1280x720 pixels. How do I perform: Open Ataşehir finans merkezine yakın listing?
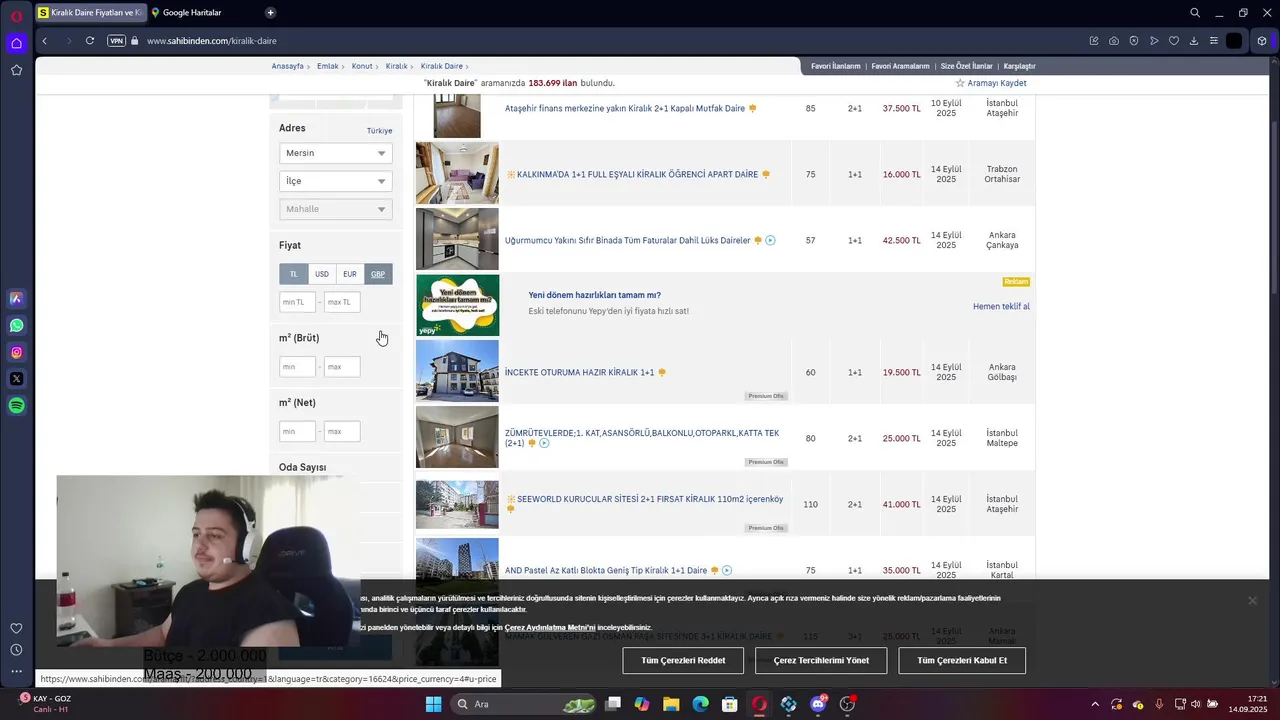tap(625, 108)
